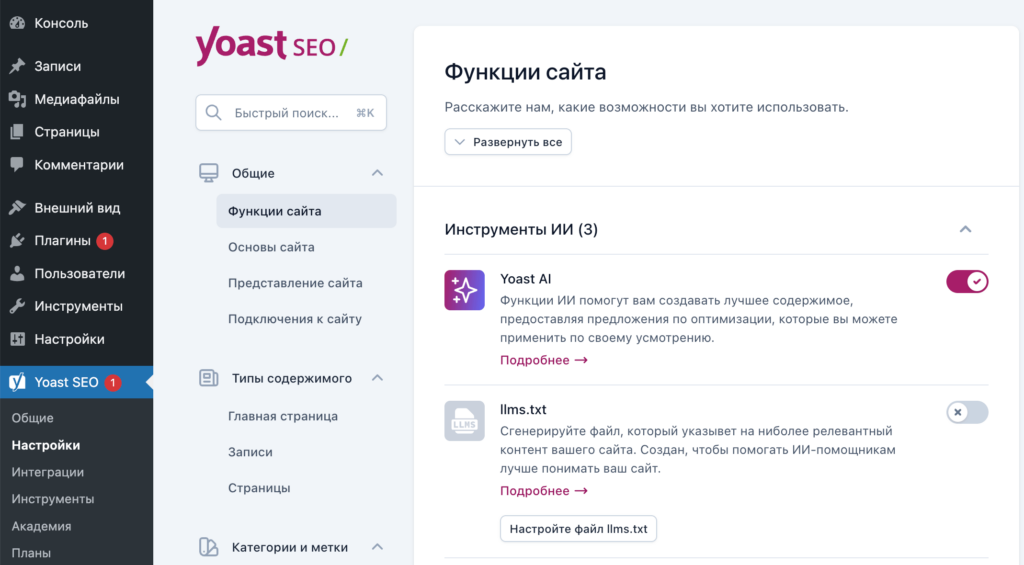Click the Настройки sliders icon in the main menu
1024x565 pixels.
[17, 339]
